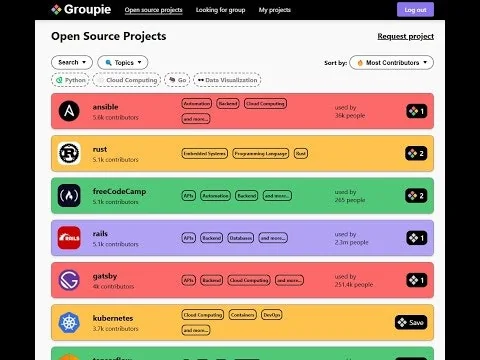Click the Backend tag on freeCodeCamp
The width and height of the screenshot is (480, 360).
point(247,196)
